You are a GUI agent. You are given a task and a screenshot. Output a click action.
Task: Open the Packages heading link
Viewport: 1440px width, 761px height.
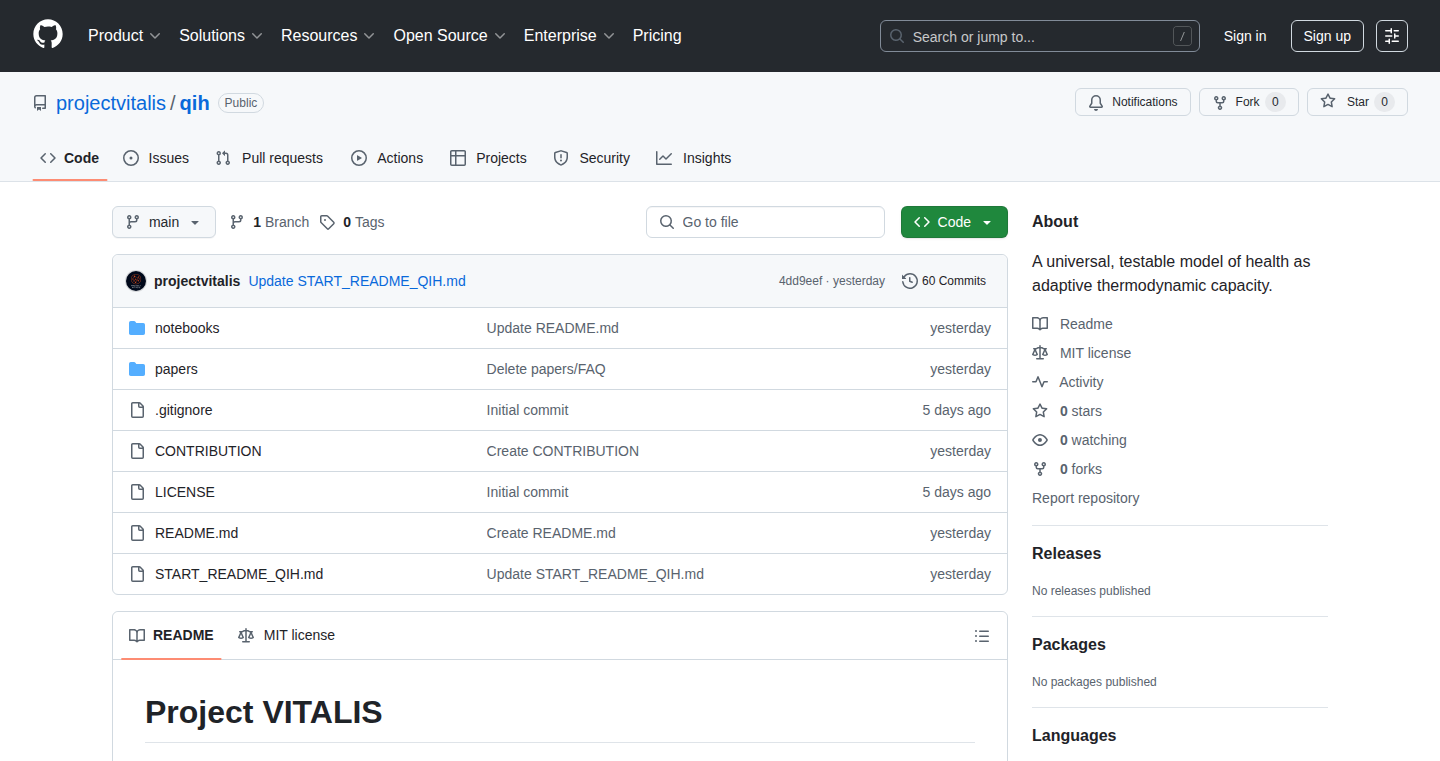[x=1069, y=645]
